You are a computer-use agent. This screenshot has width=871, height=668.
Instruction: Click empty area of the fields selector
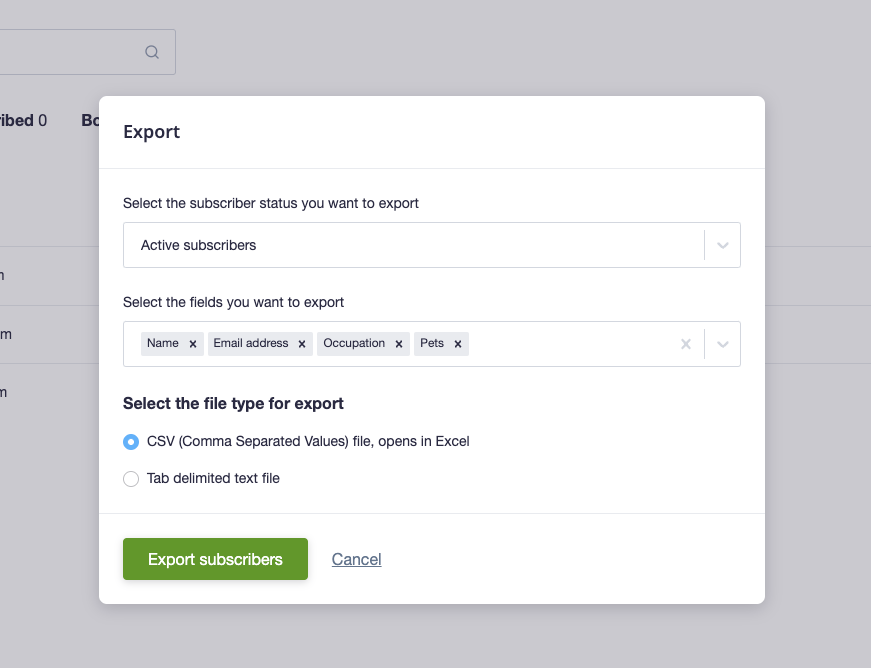pos(570,344)
